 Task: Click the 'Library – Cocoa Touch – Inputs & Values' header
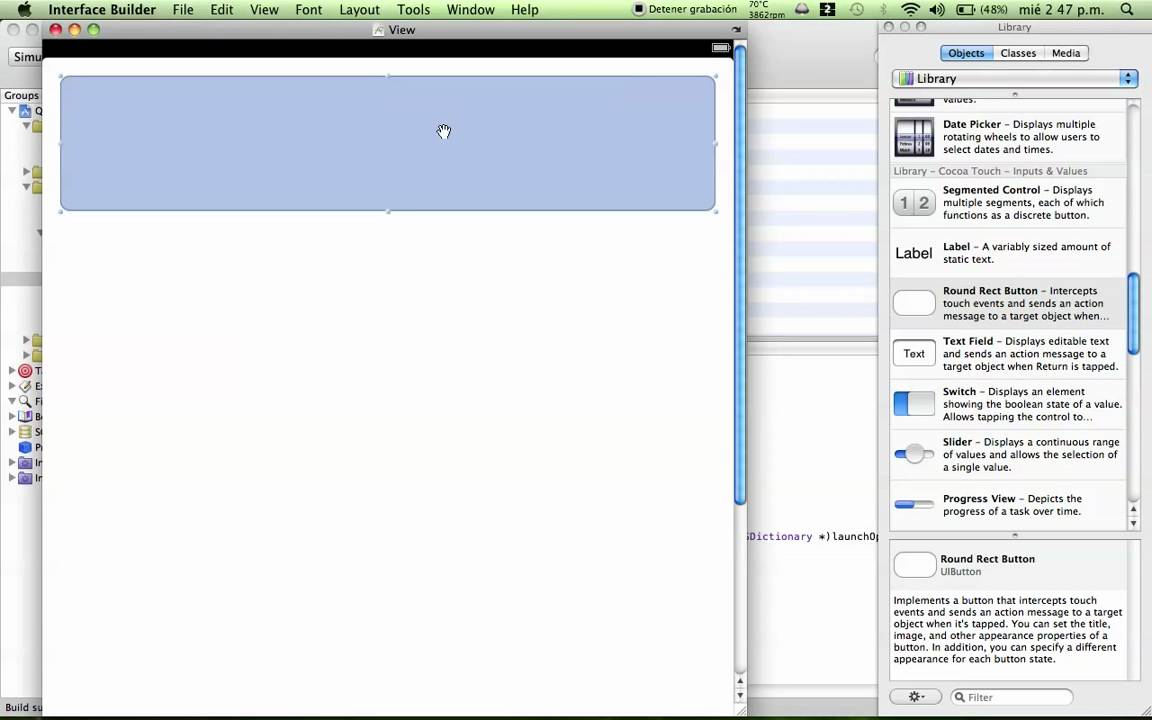(x=990, y=171)
